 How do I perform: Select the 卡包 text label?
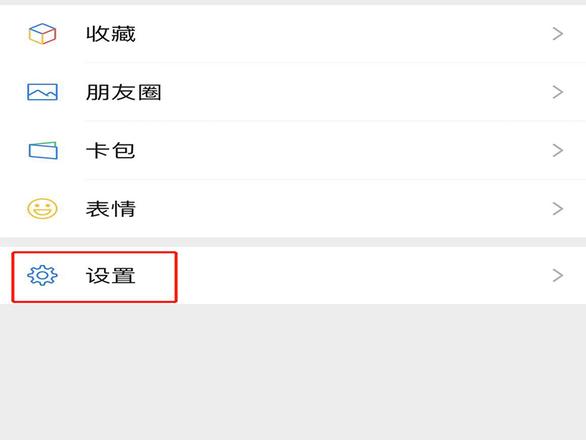point(110,150)
